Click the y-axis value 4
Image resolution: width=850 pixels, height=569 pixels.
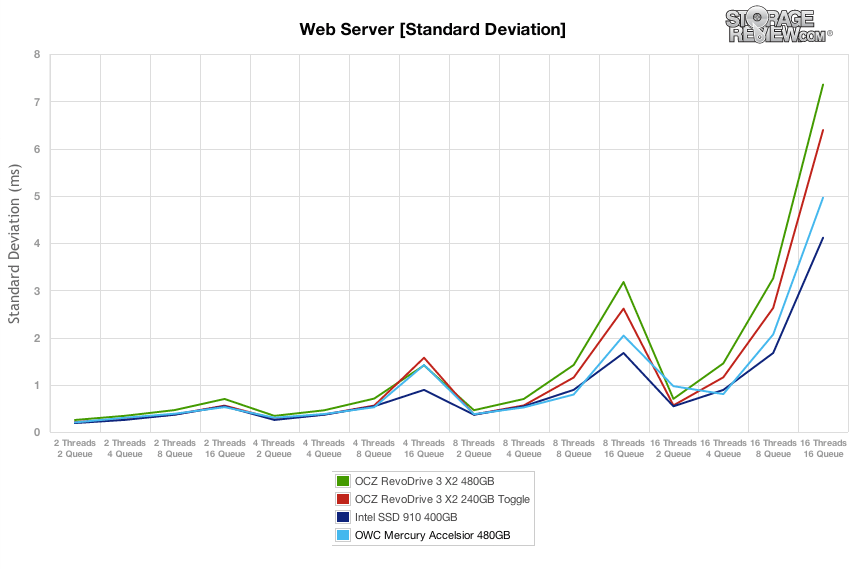click(37, 243)
